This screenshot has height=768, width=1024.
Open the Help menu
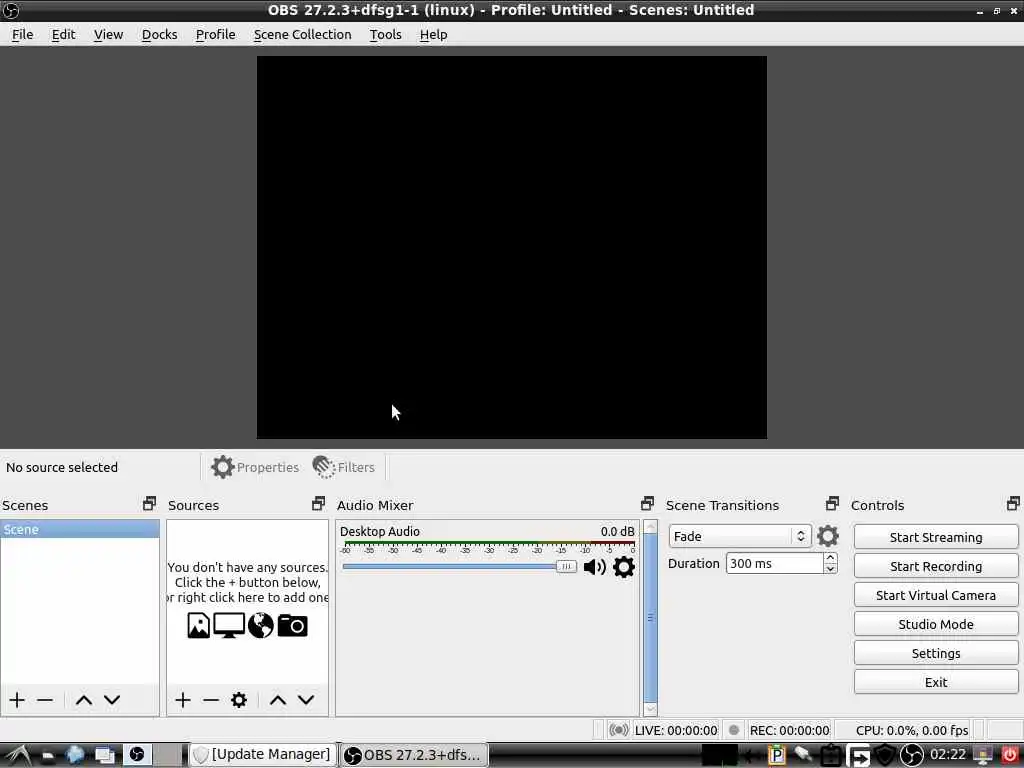point(434,35)
